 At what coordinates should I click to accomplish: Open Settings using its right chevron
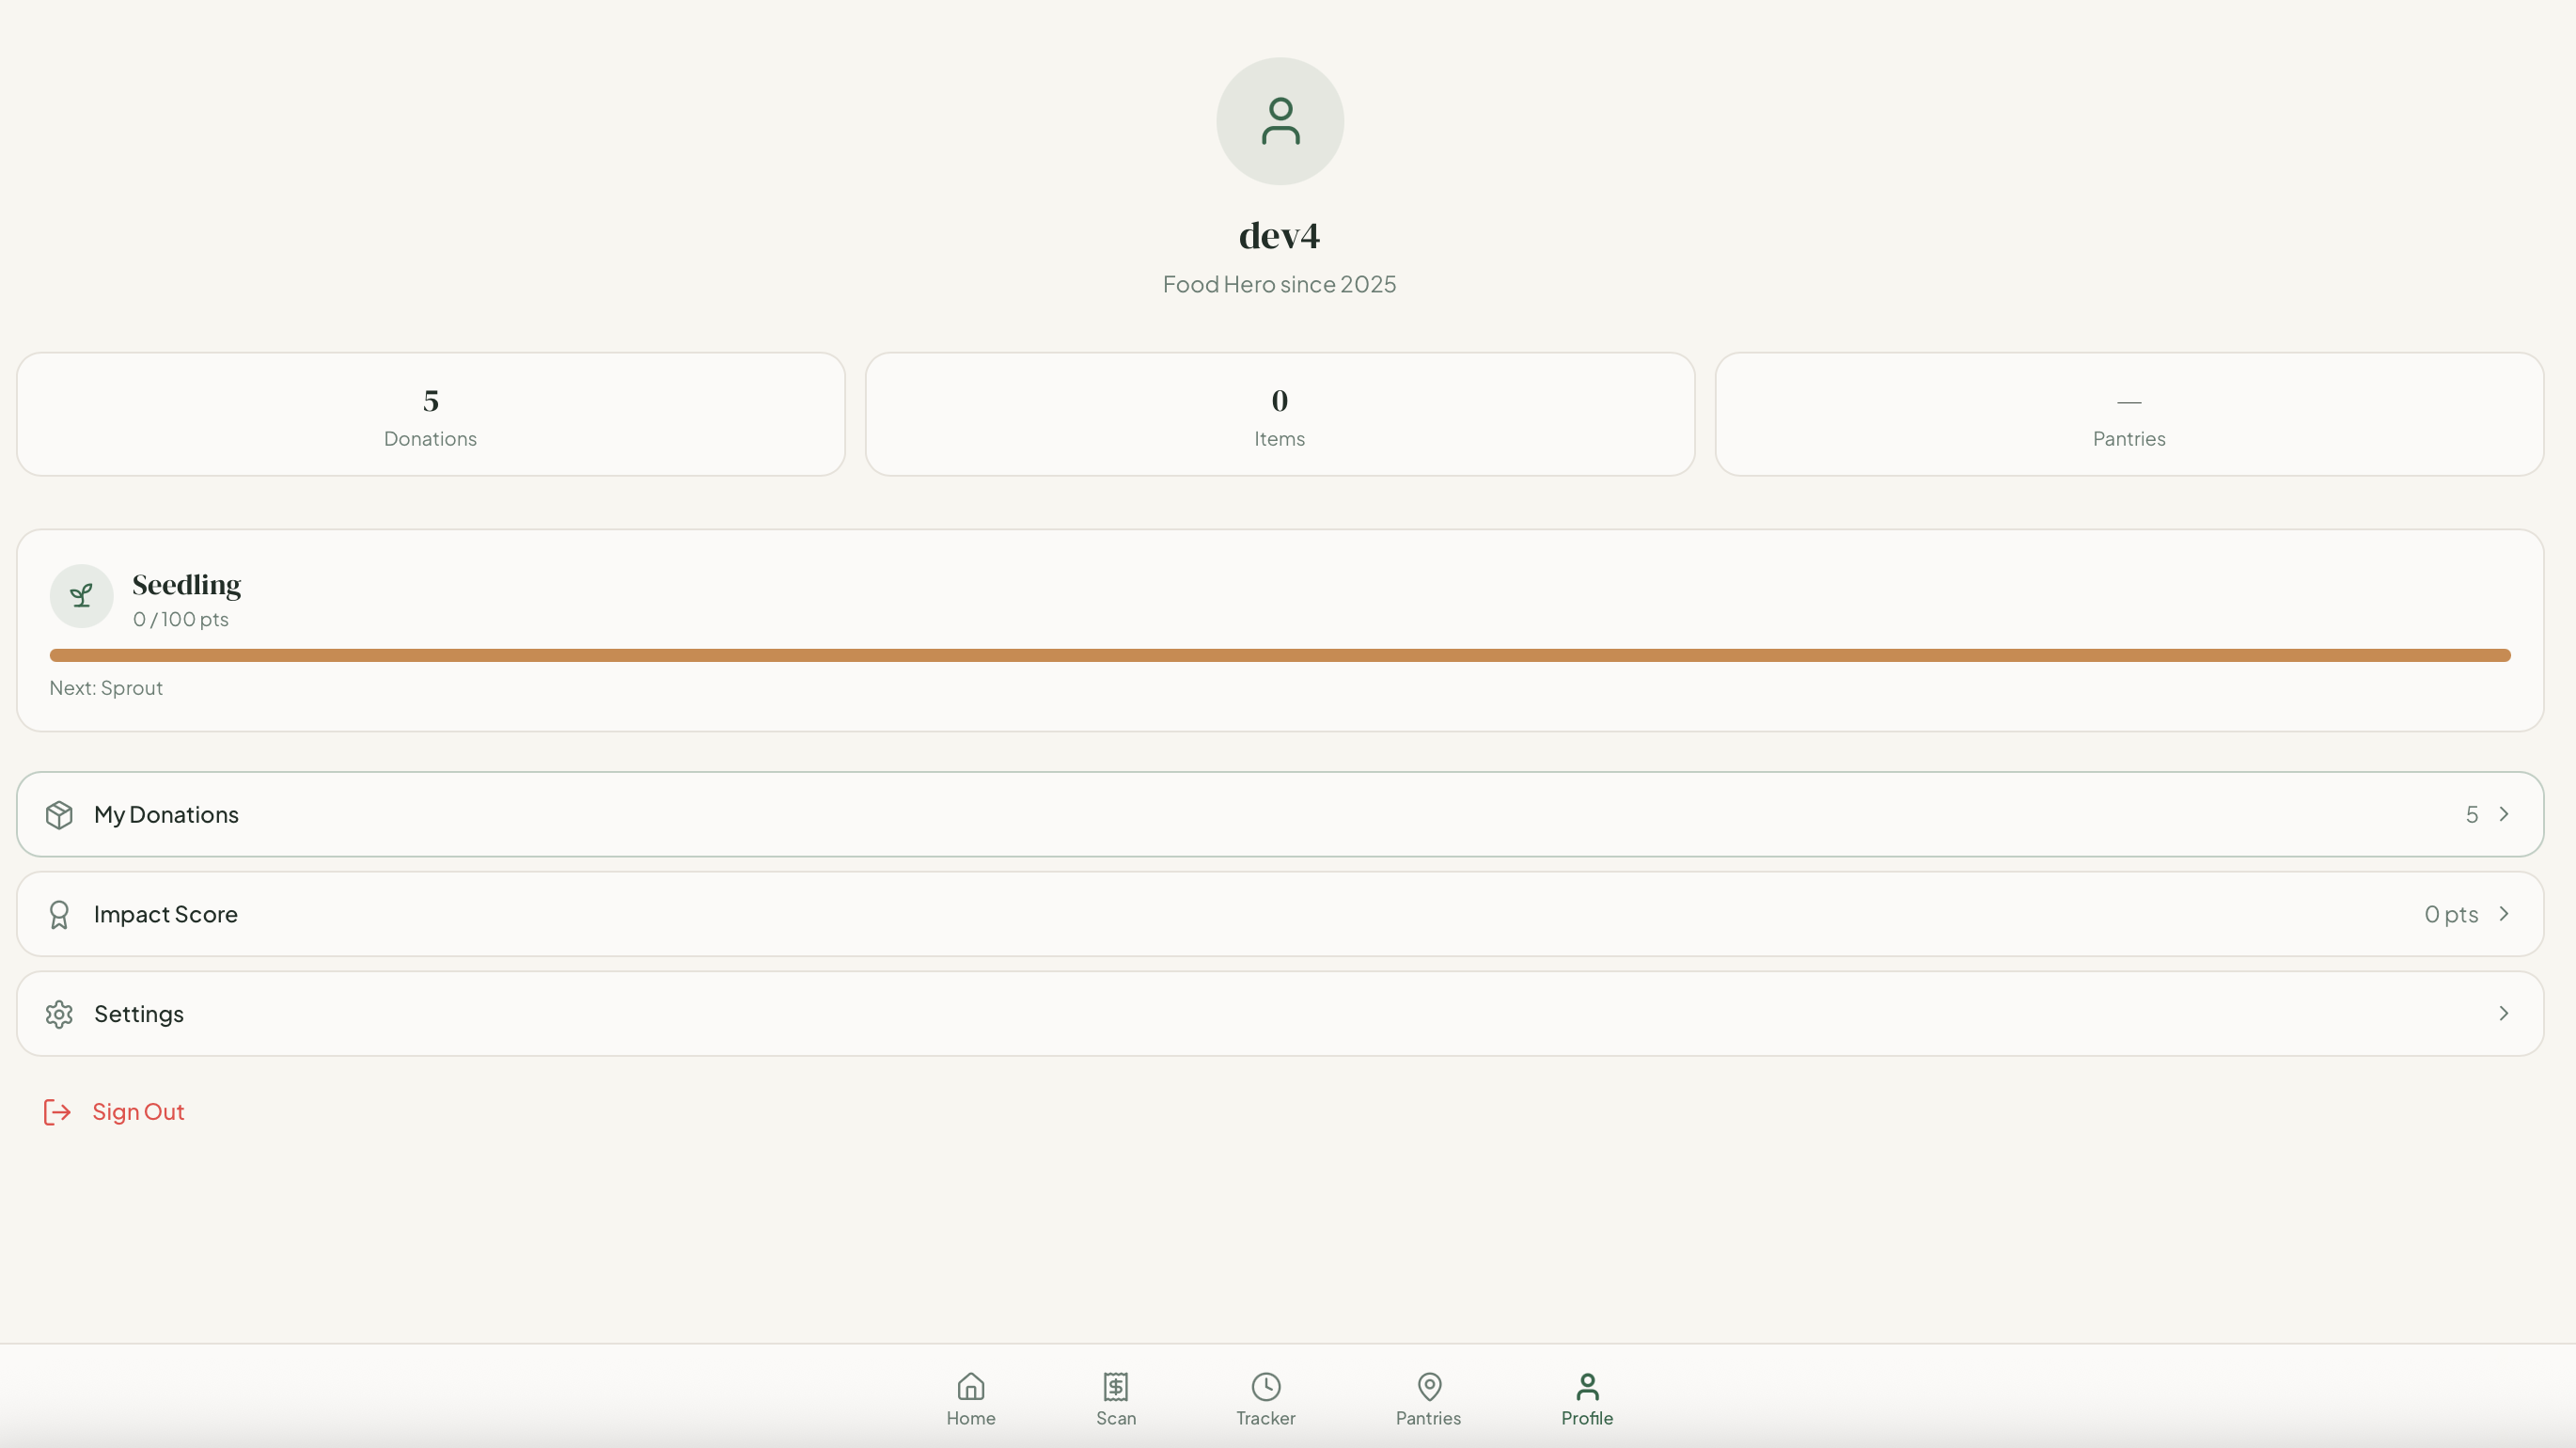pos(2503,1014)
